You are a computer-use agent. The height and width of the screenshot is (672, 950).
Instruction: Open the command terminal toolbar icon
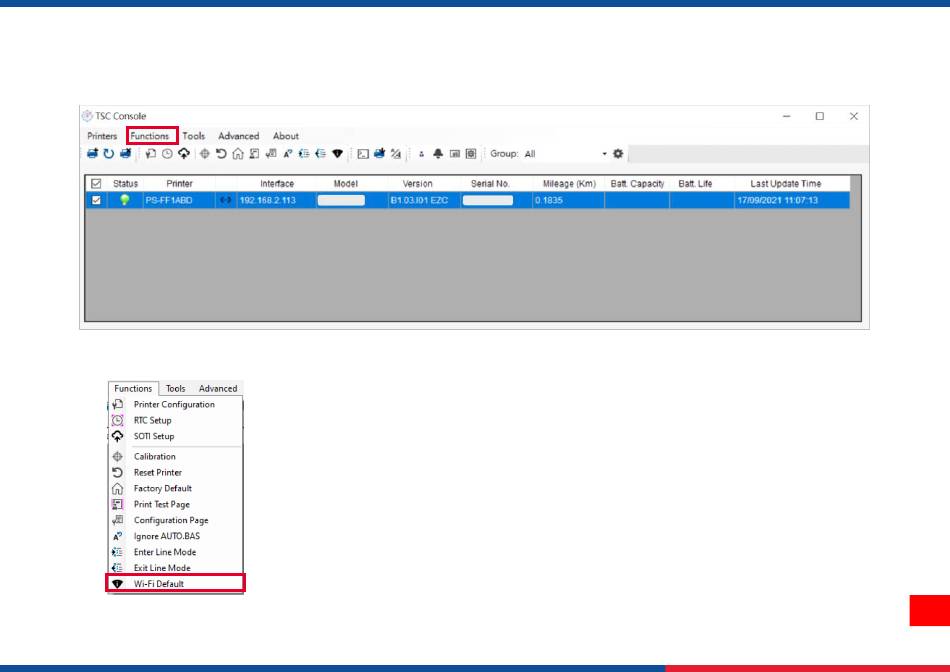(363, 154)
